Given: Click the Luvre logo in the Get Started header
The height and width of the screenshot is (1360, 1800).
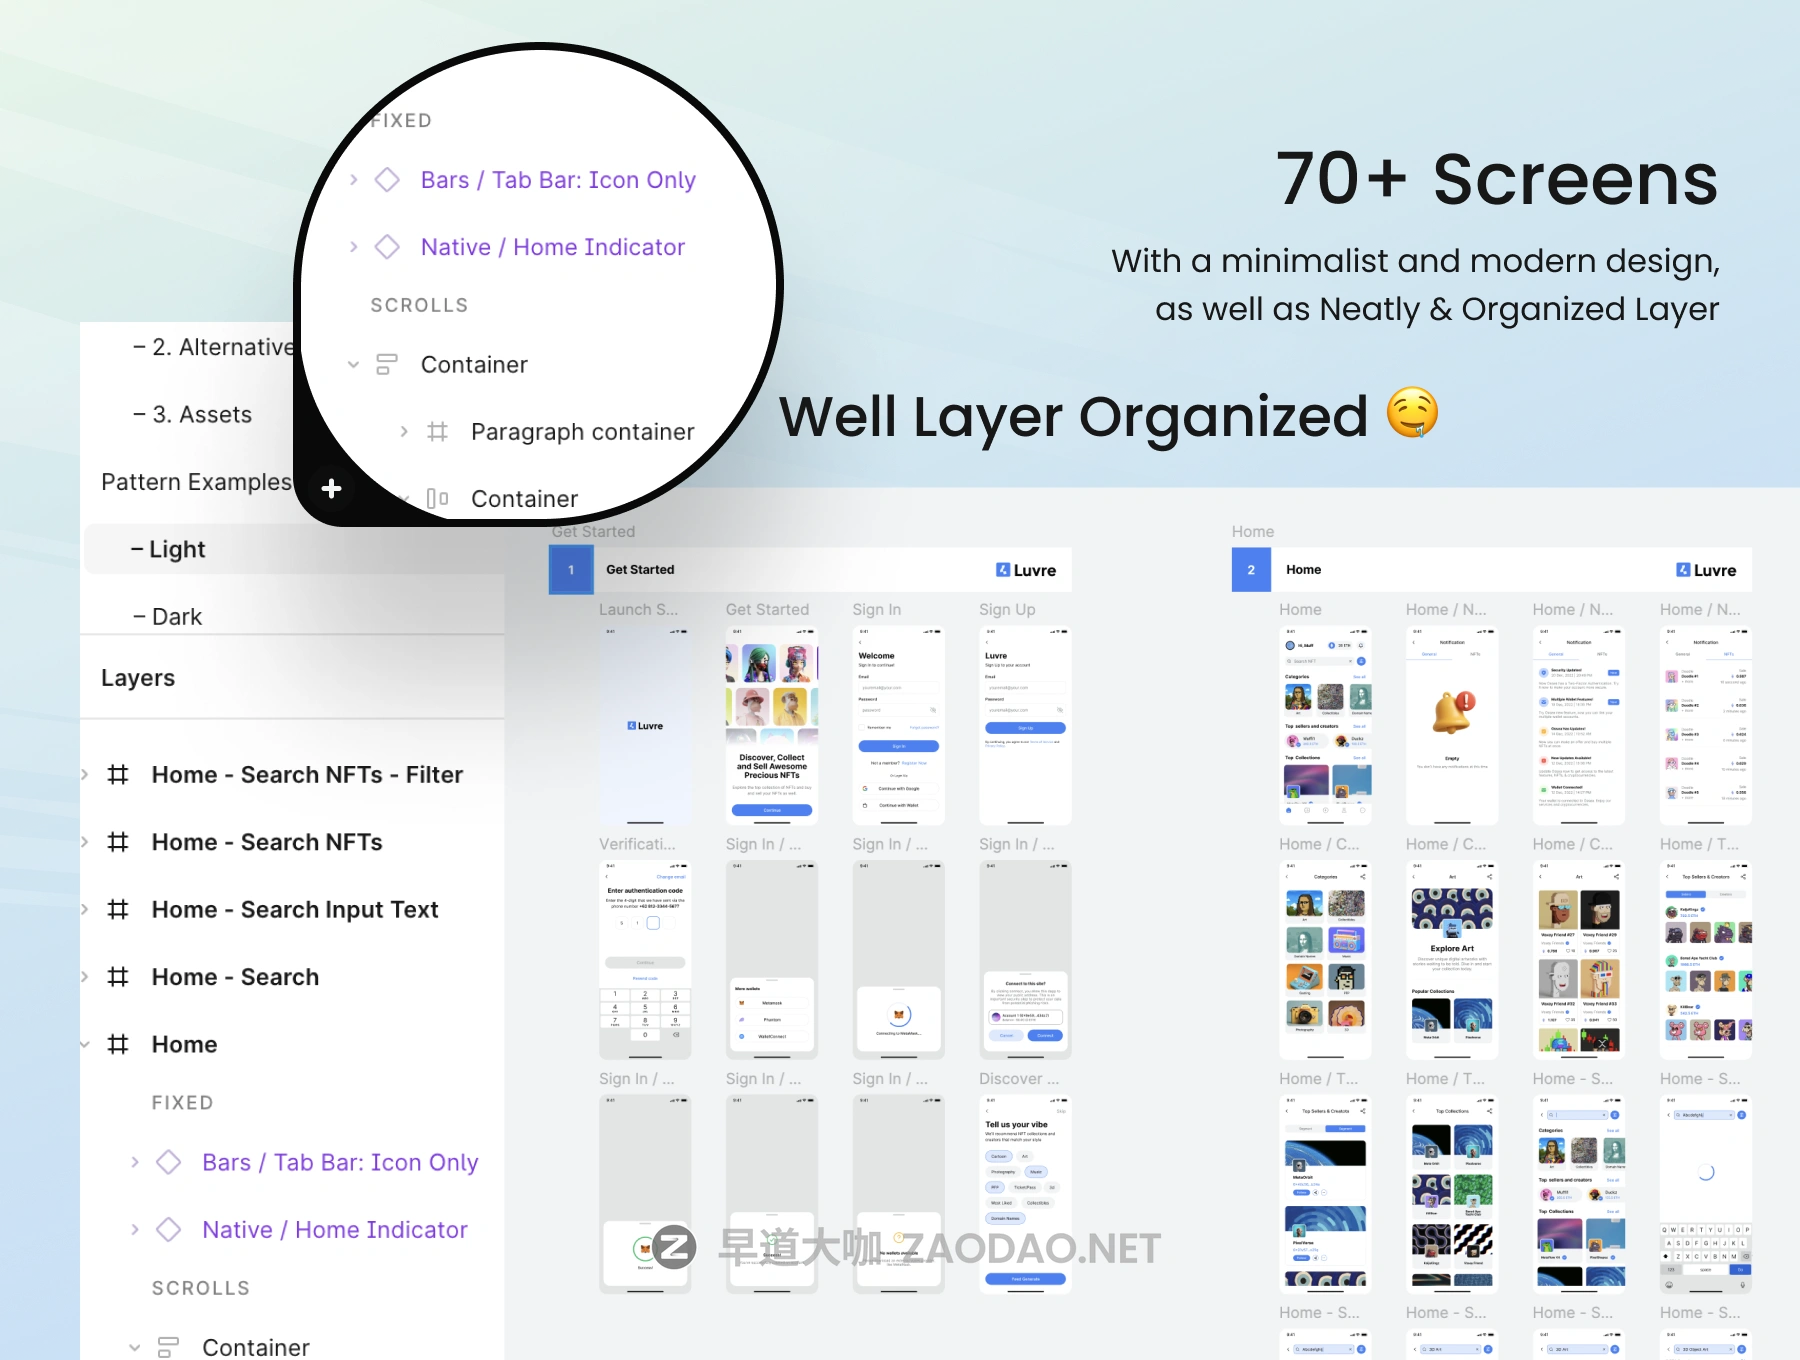Looking at the screenshot, I should (1025, 570).
